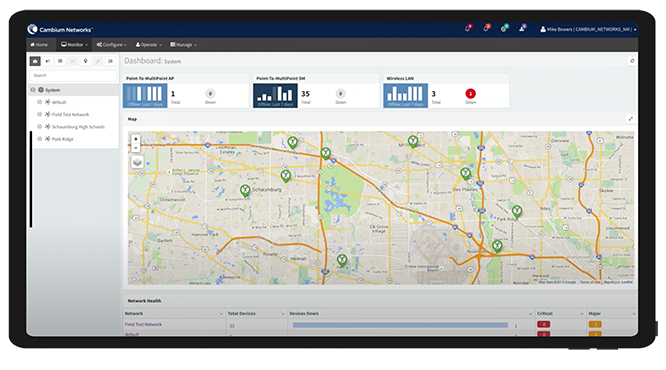Expand the Mike Bowers account menu
666x370 pixels.
click(x=588, y=29)
